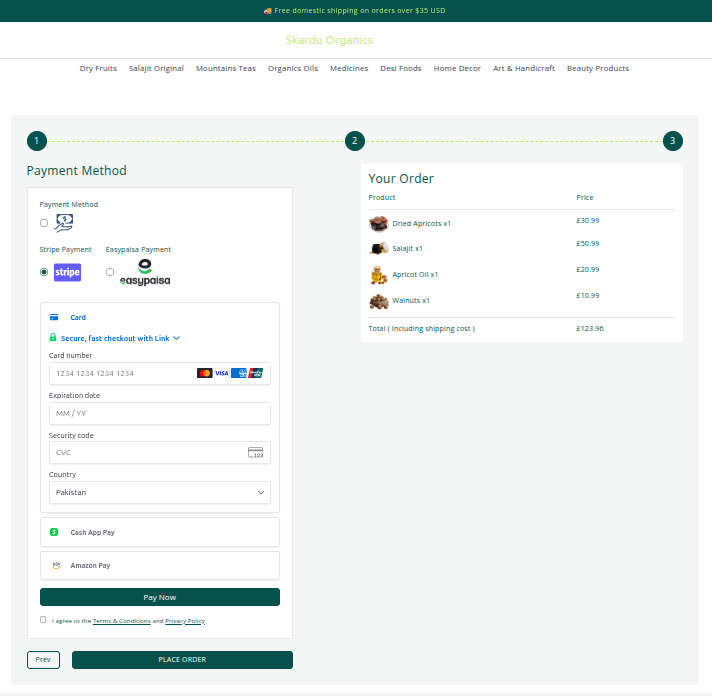Screen dimensions: 712x696
Task: Click the Cash App Pay icon
Action: [54, 532]
